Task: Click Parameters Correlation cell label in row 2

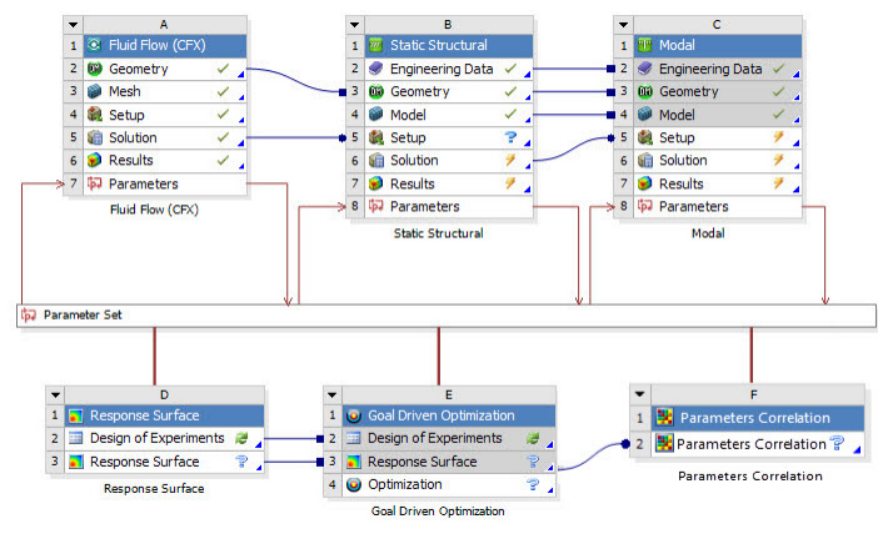Action: point(751,444)
